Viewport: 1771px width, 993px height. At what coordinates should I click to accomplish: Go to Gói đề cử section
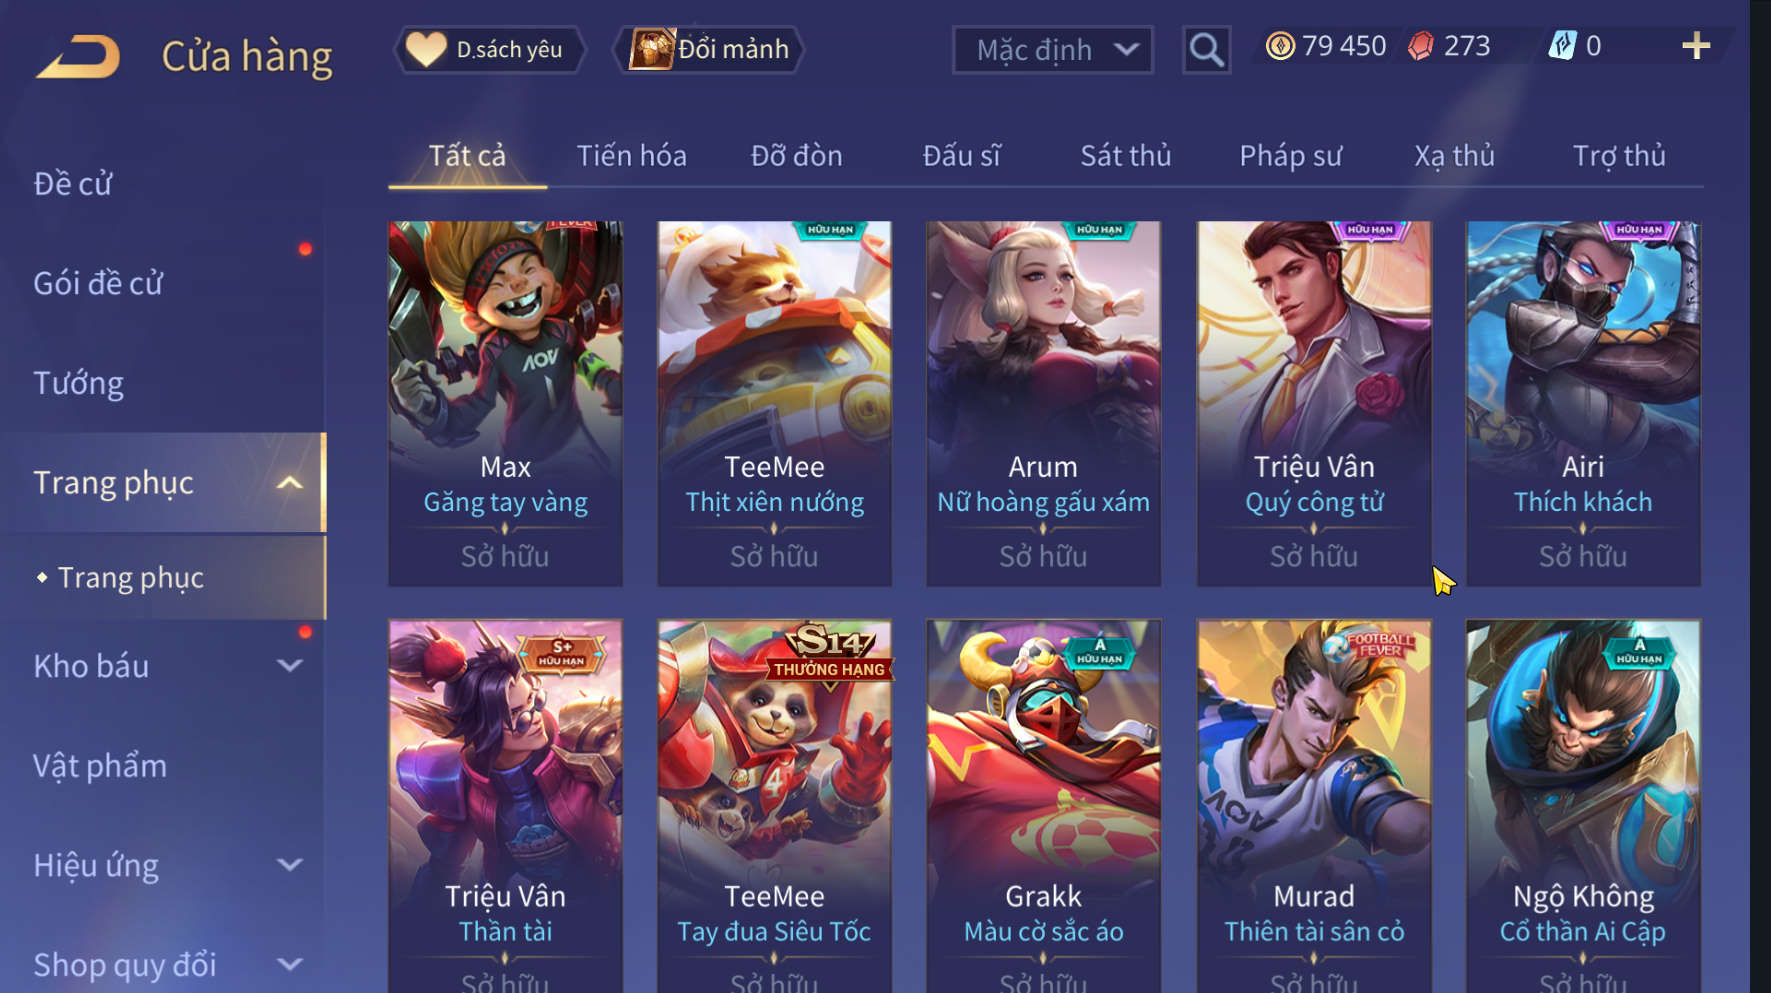pyautogui.click(x=98, y=284)
